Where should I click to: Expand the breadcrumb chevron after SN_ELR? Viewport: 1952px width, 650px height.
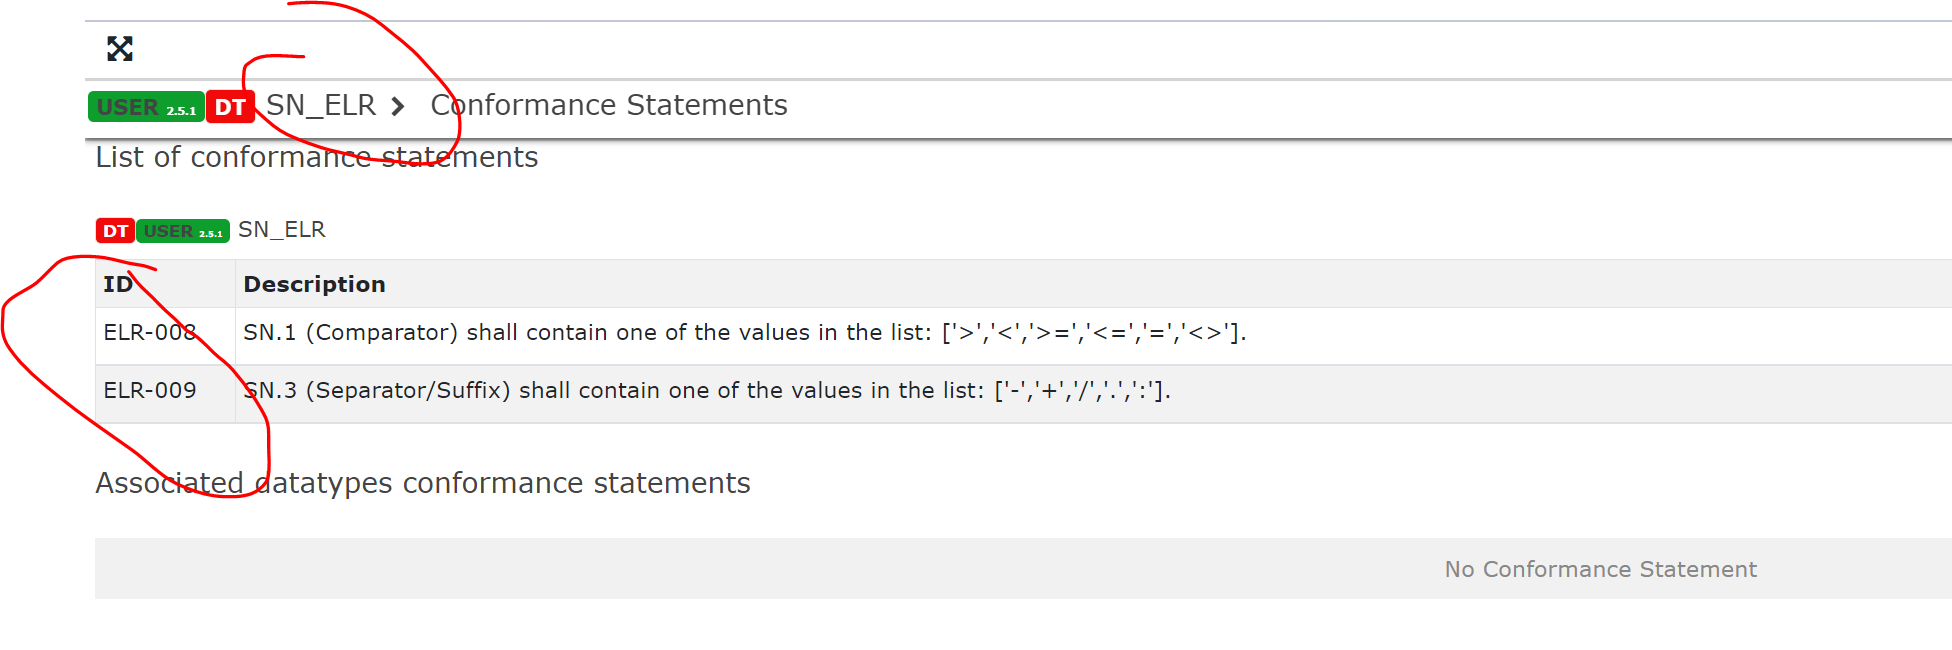tap(398, 106)
